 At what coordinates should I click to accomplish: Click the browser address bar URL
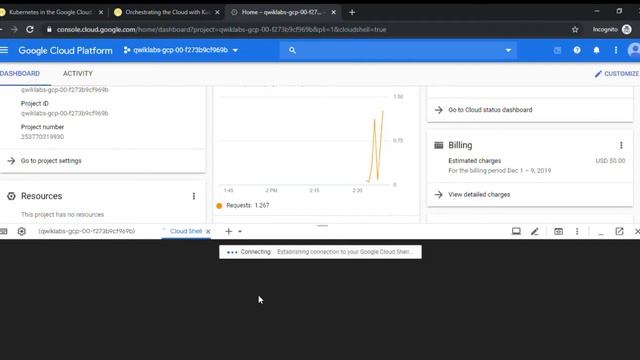[222, 29]
